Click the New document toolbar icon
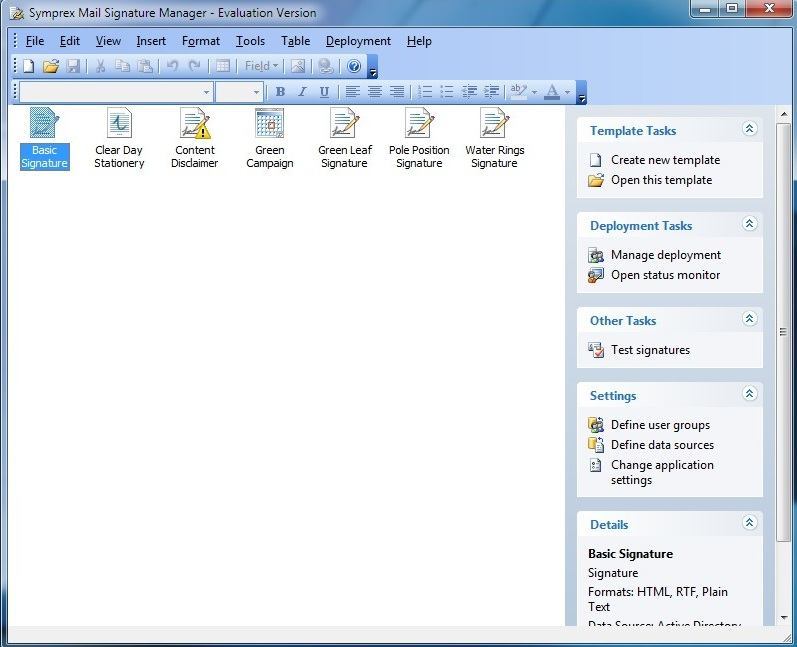Viewport: 797px width, 647px height. [x=28, y=66]
